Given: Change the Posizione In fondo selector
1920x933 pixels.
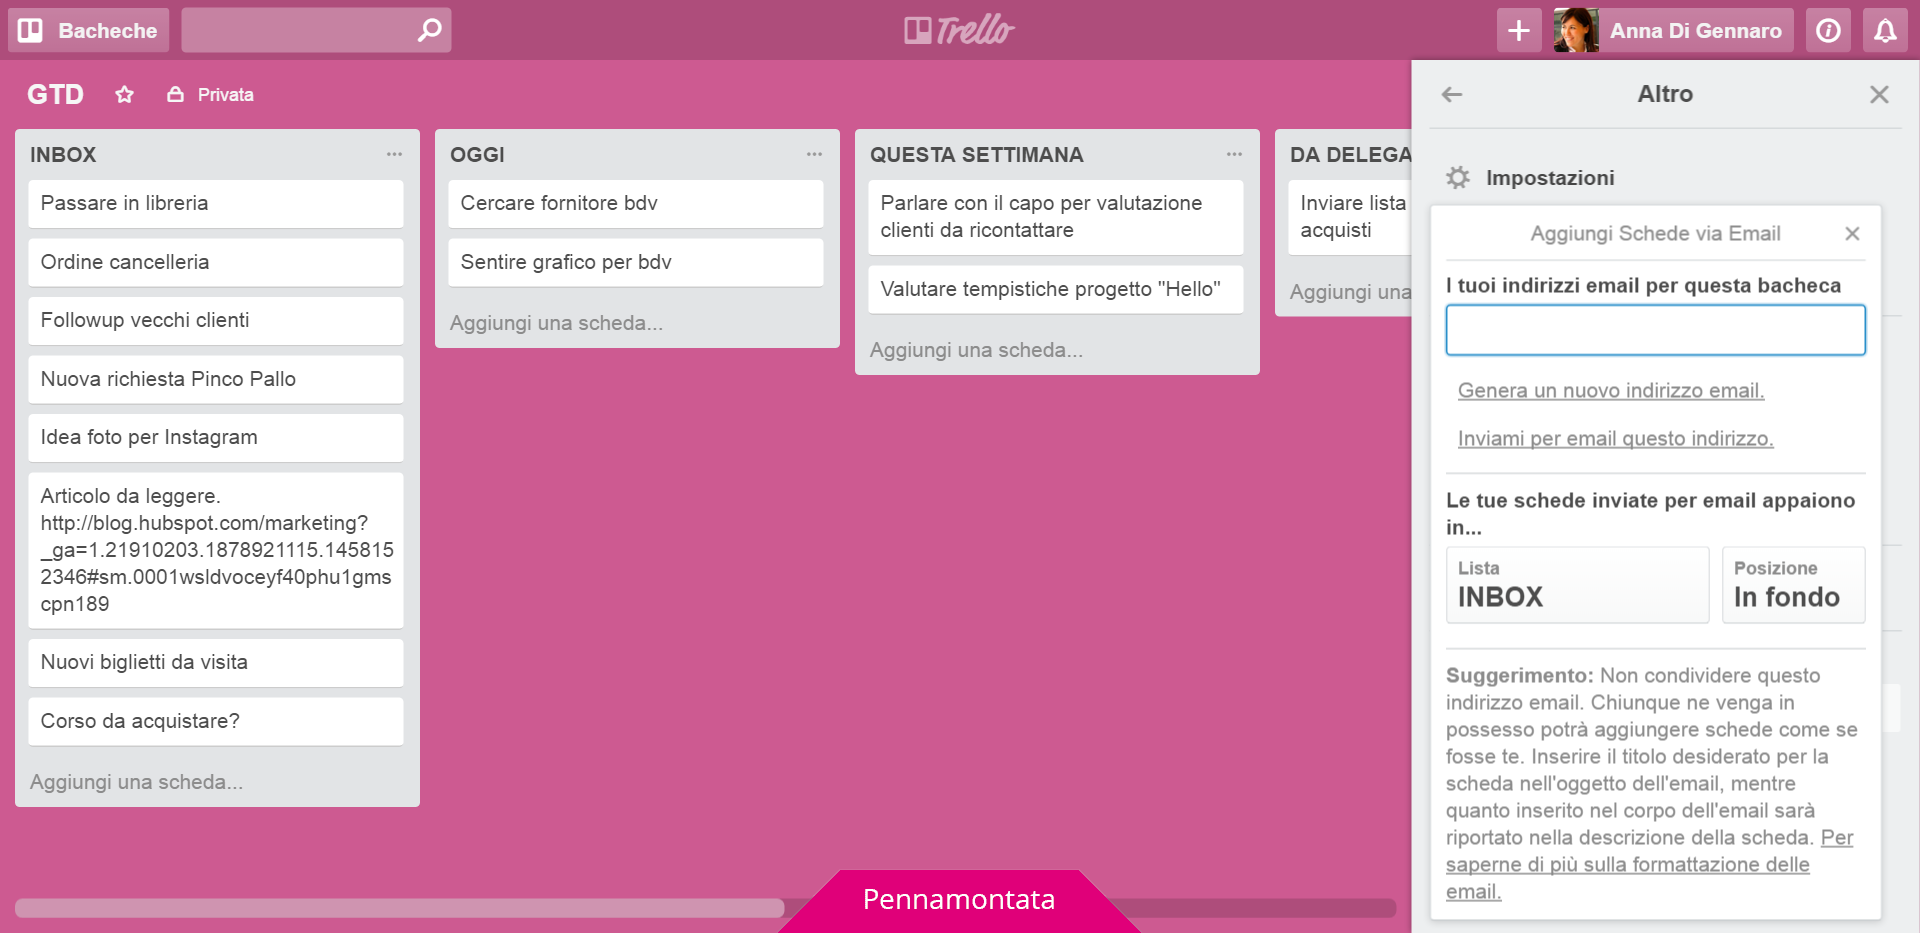Looking at the screenshot, I should pos(1793,585).
